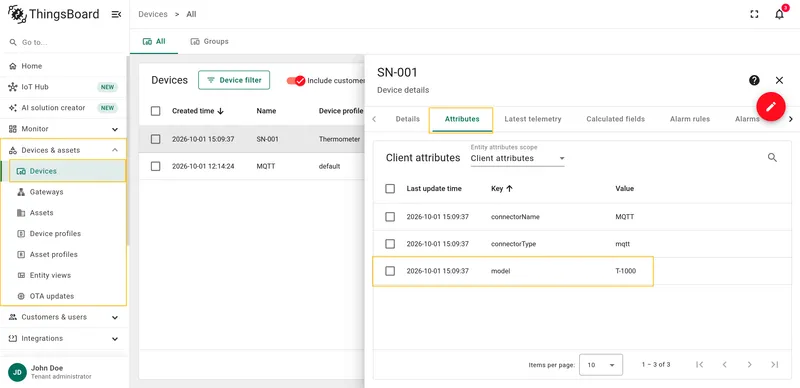Open the Calculated fields tab
The height and width of the screenshot is (388, 800).
pos(615,119)
